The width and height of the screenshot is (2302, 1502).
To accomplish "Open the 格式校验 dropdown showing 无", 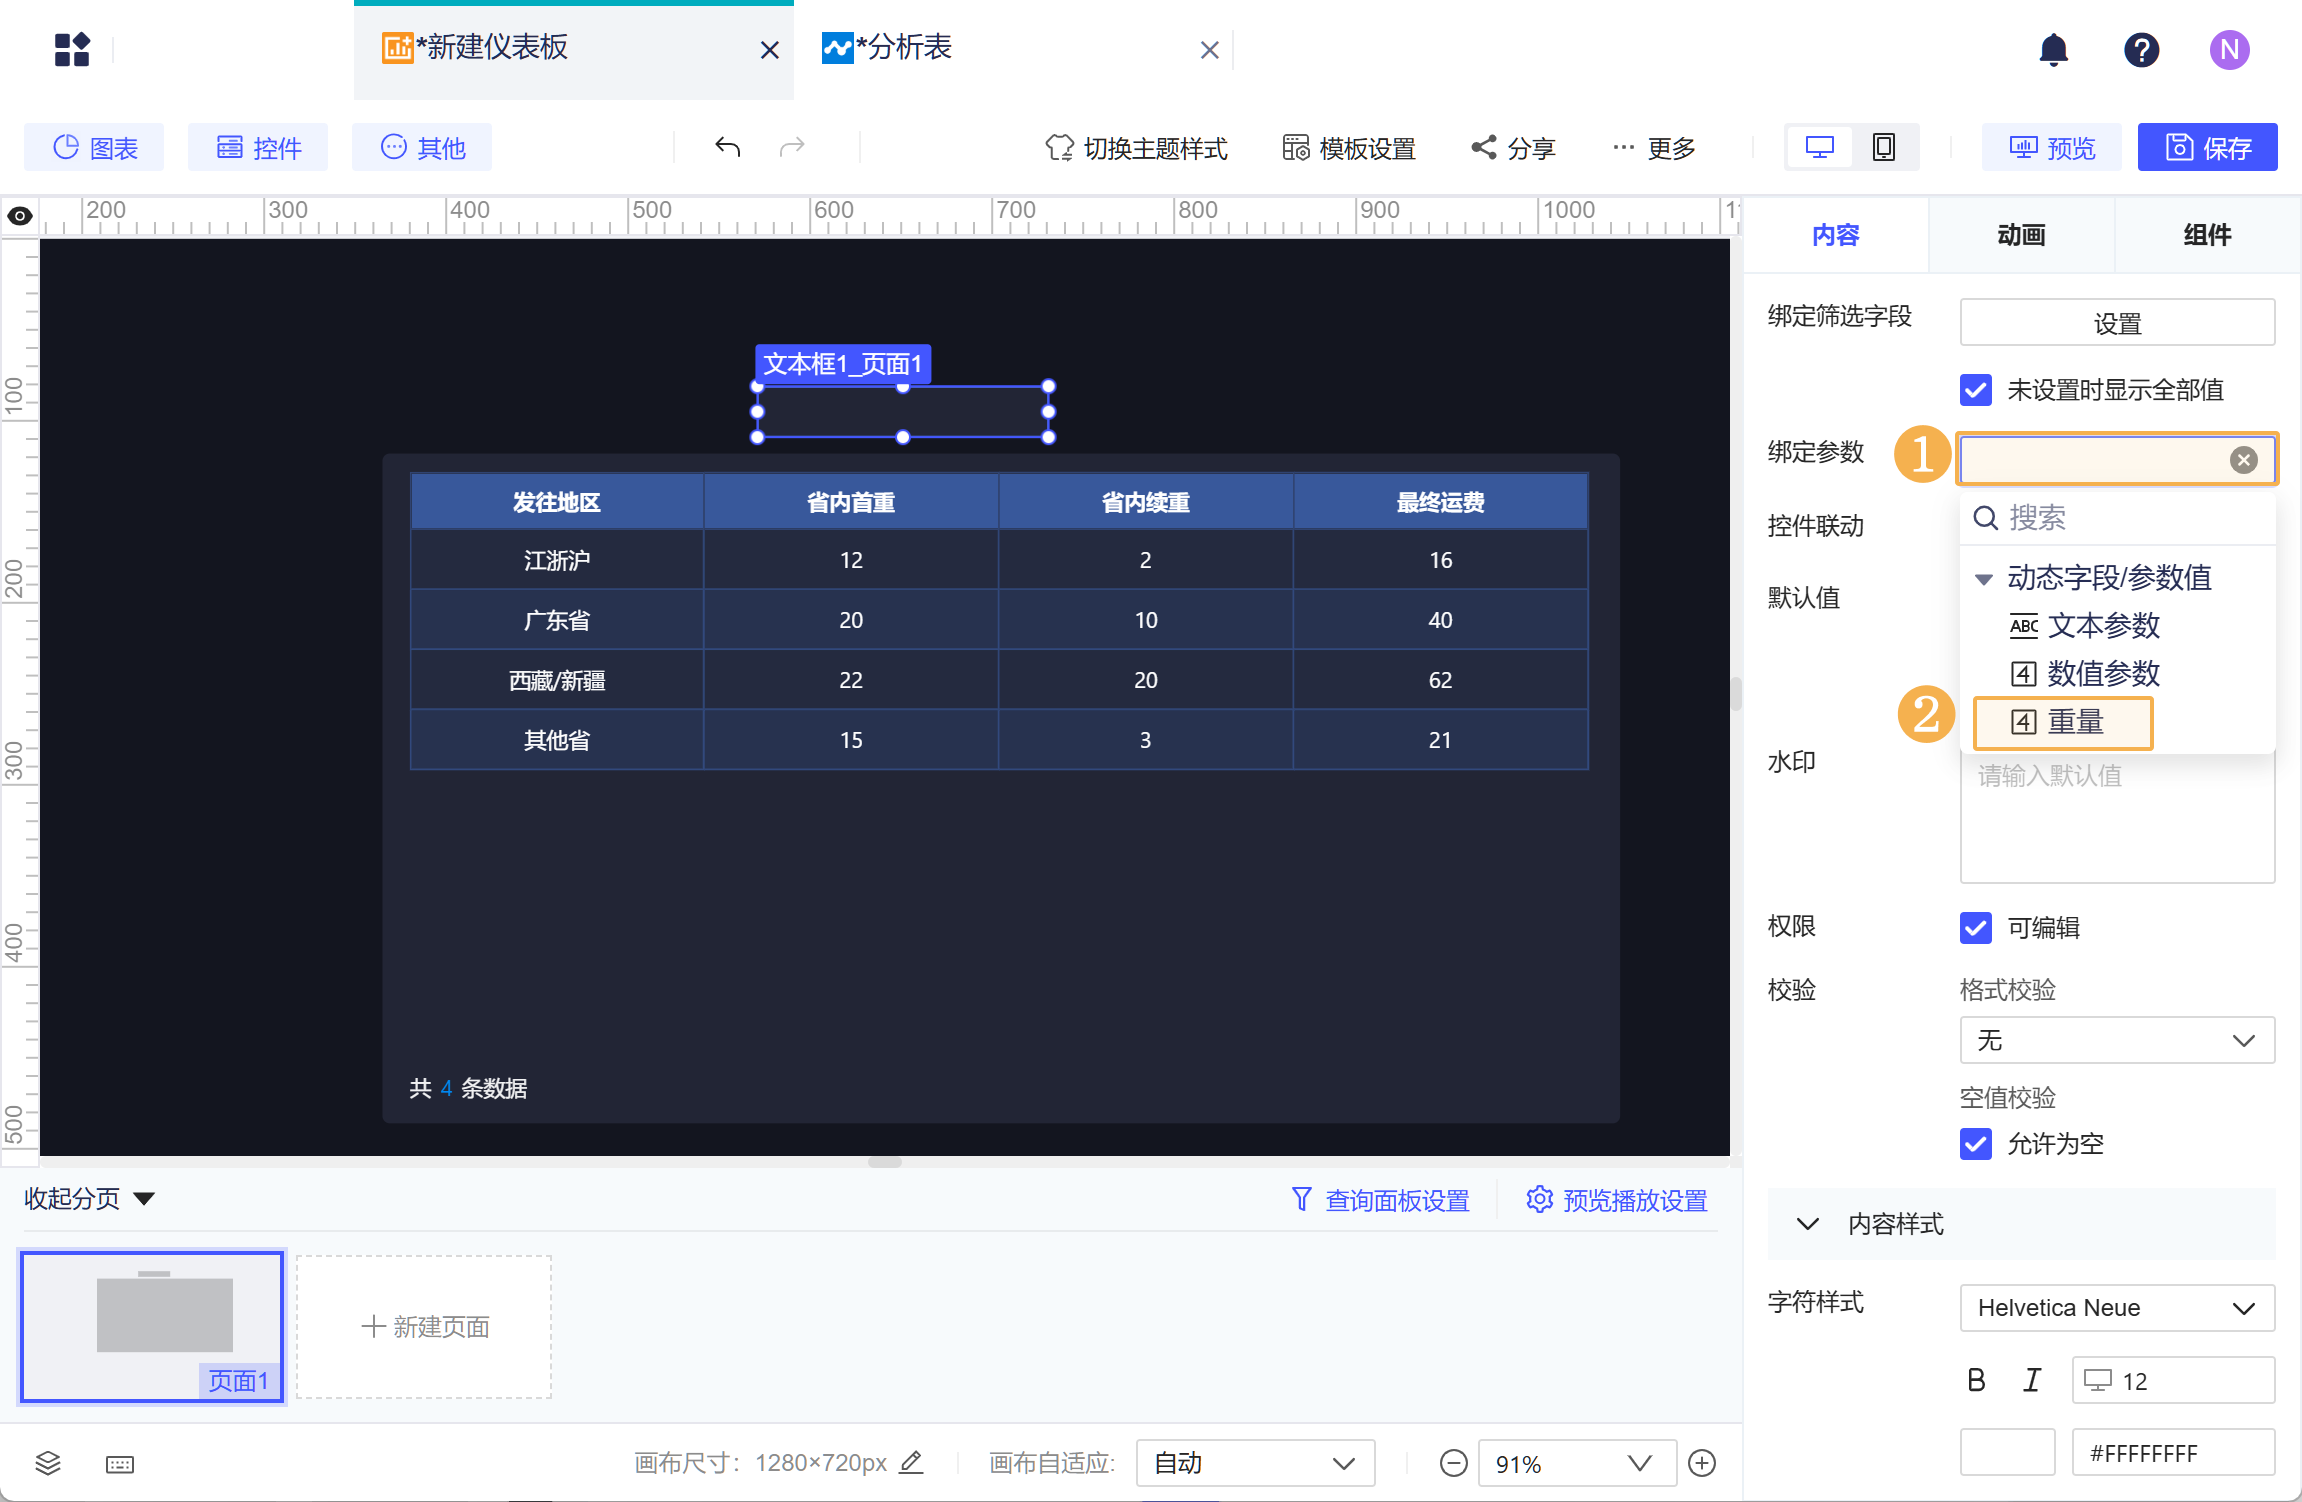I will (2116, 1040).
